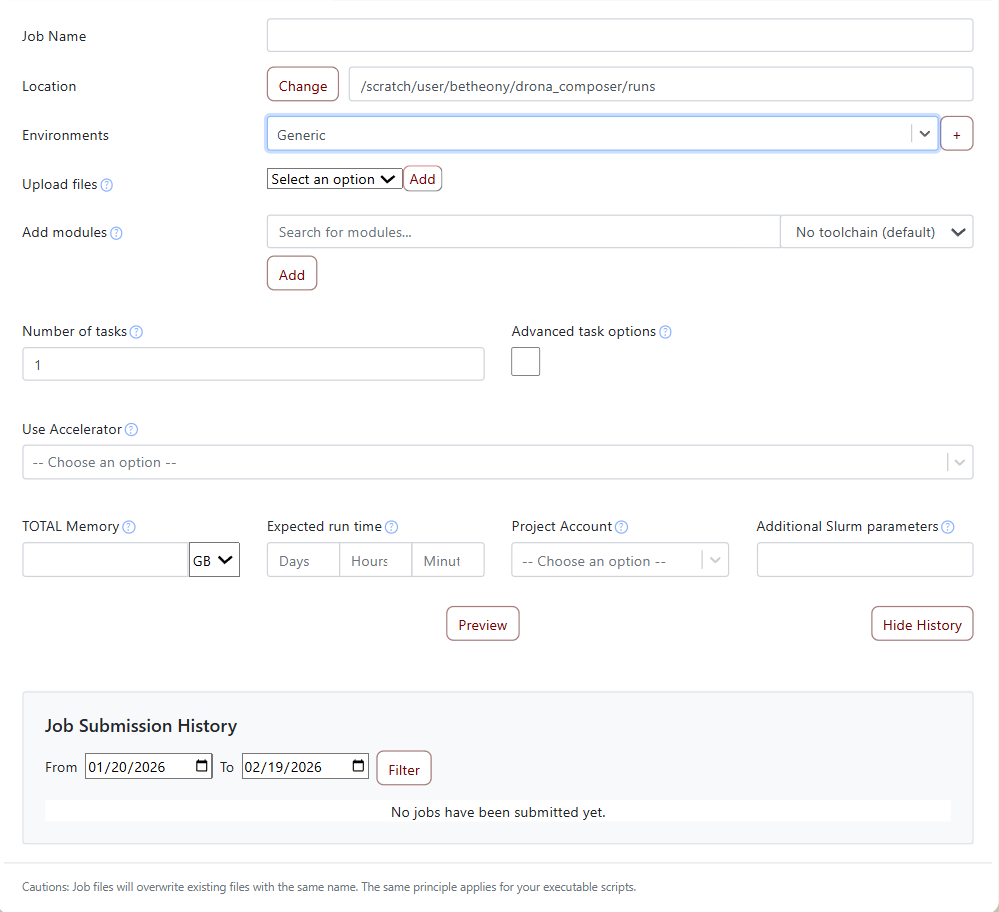Filter the job submission history
Image resolution: width=999 pixels, height=912 pixels.
click(403, 769)
